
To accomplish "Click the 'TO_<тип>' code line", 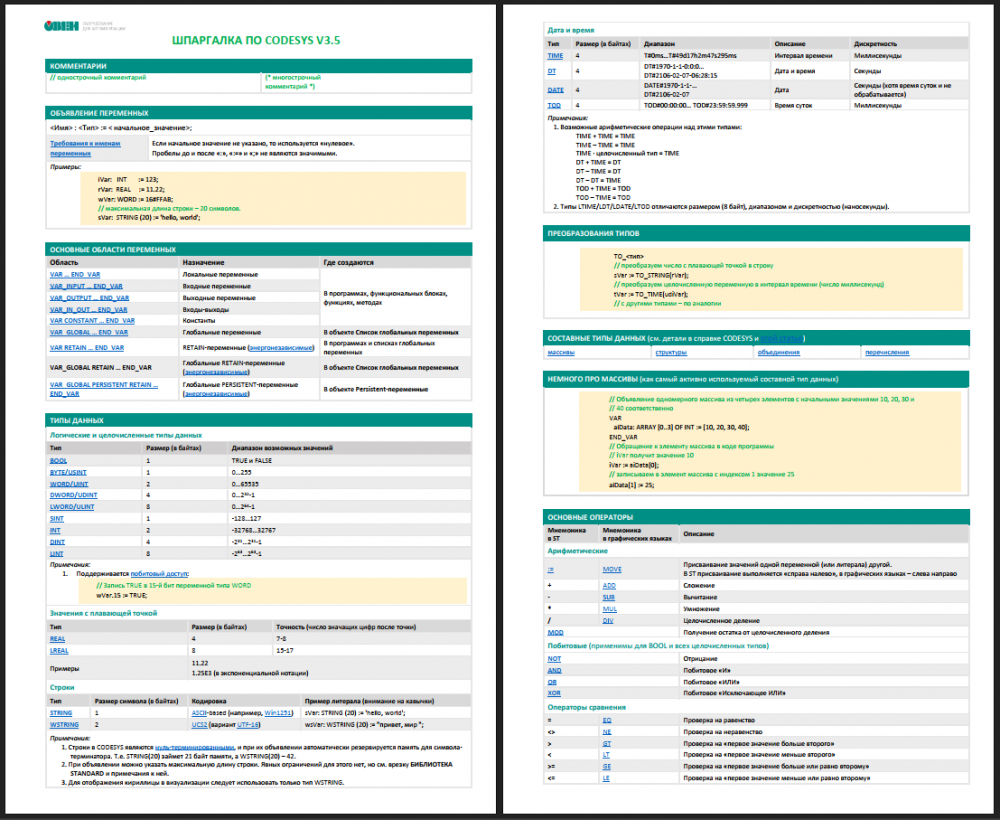I will pos(629,256).
